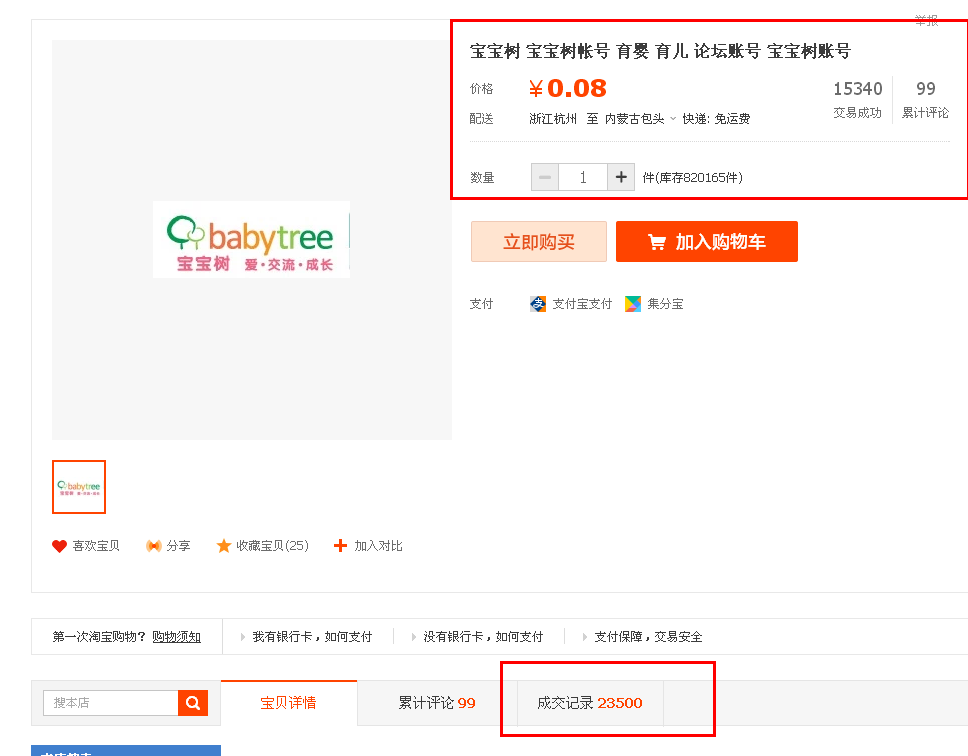This screenshot has height=756, width=968.
Task: Open the 成交记录 23500 tab
Action: click(589, 703)
